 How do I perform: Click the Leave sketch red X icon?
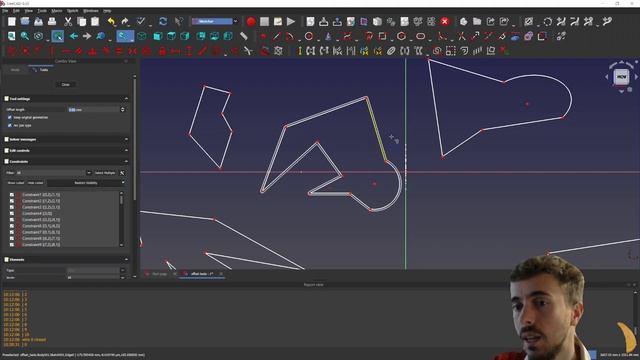tap(444, 22)
